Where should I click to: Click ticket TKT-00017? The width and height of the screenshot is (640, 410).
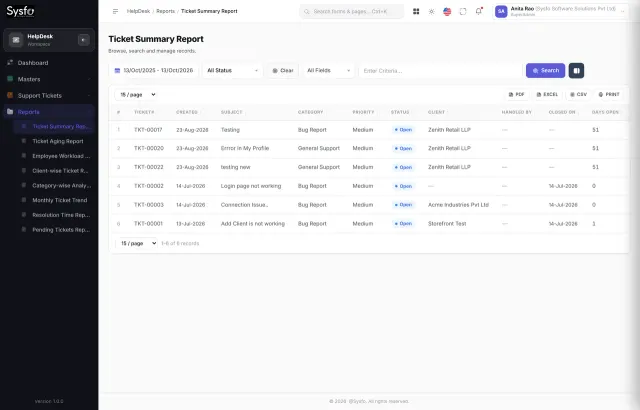click(148, 130)
